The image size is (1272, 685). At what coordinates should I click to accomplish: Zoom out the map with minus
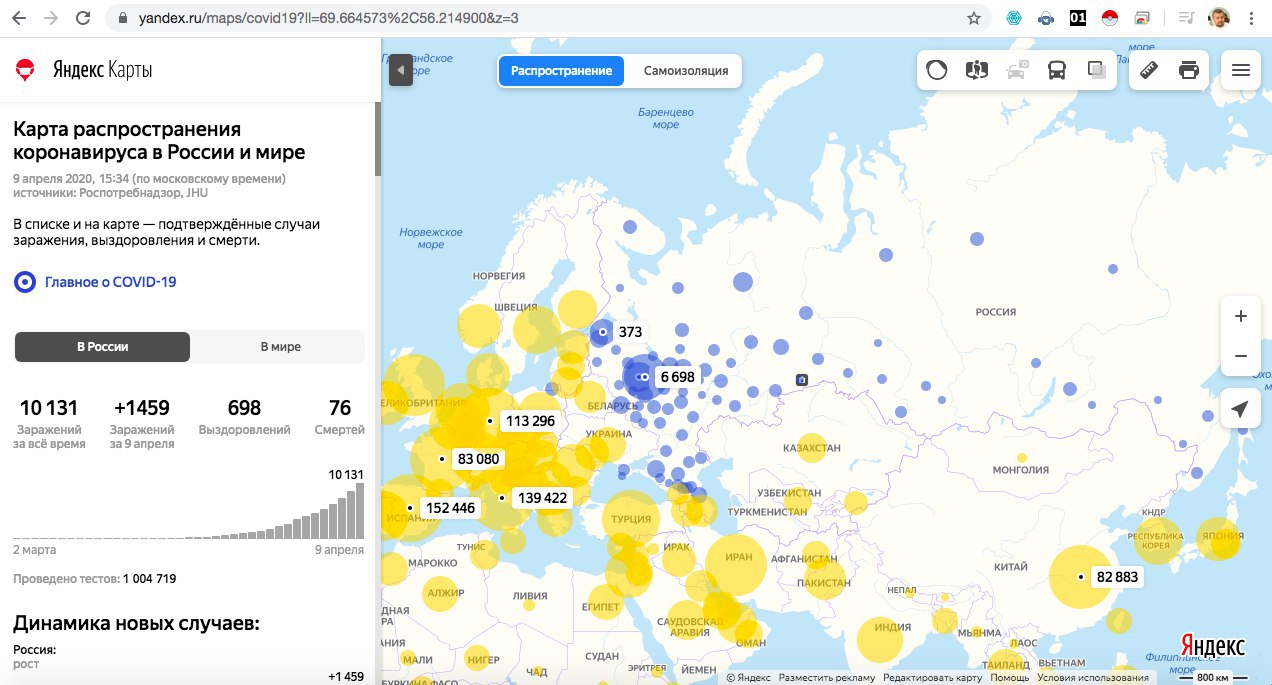pyautogui.click(x=1241, y=356)
